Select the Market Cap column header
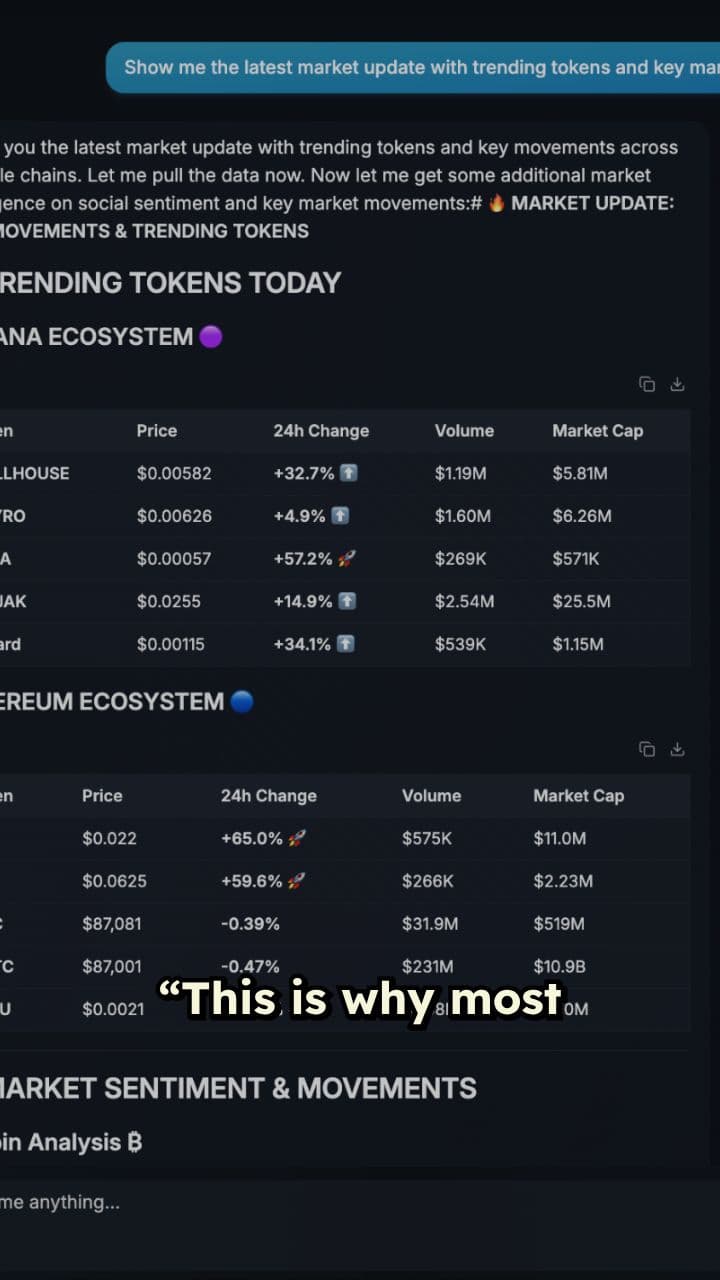720x1280 pixels. pyautogui.click(x=597, y=430)
